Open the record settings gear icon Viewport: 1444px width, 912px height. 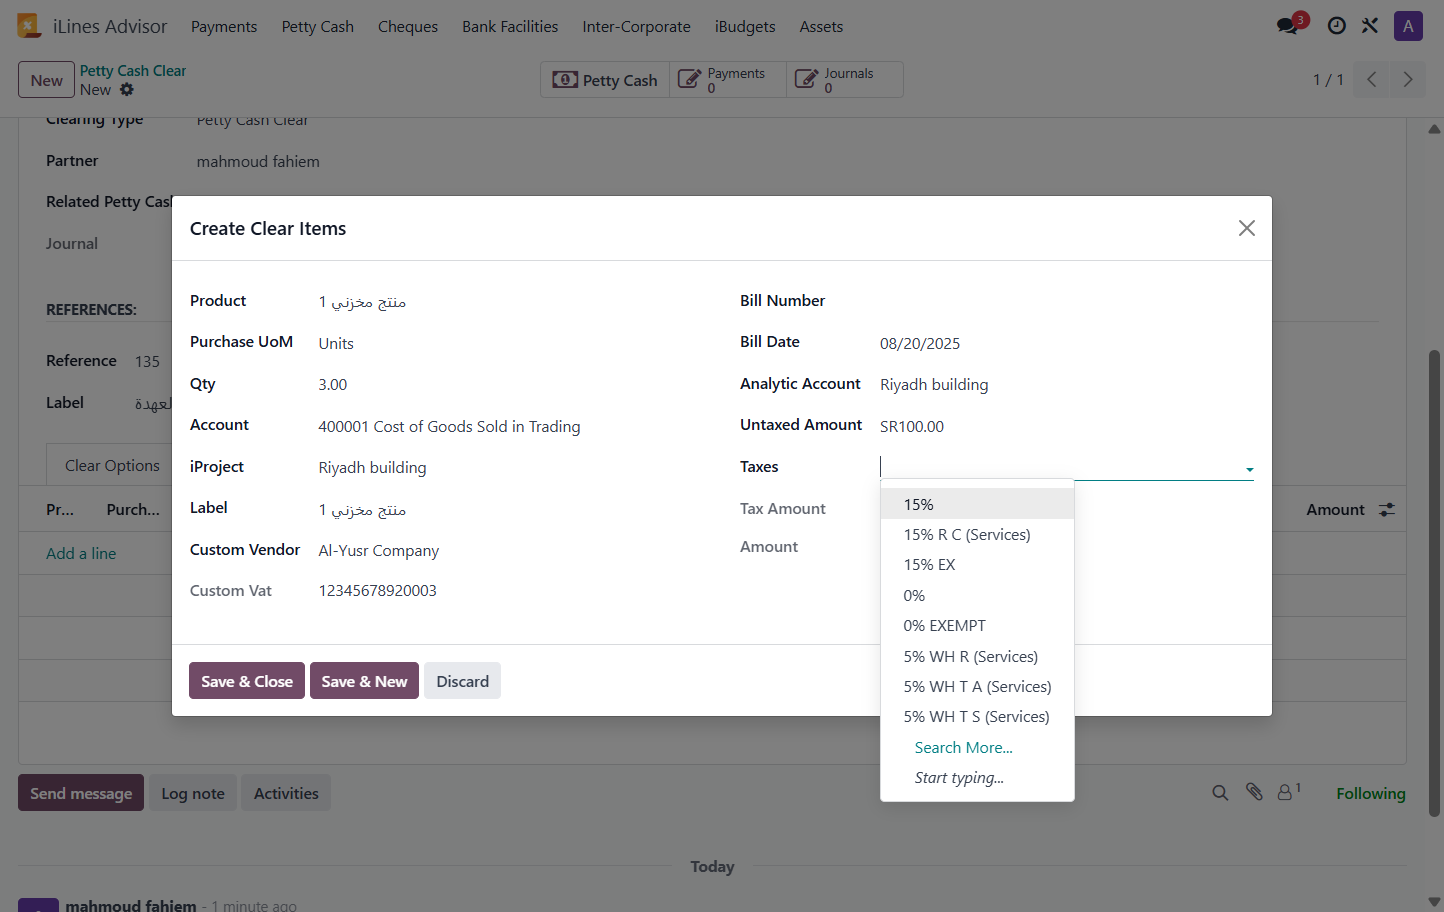coord(127,90)
